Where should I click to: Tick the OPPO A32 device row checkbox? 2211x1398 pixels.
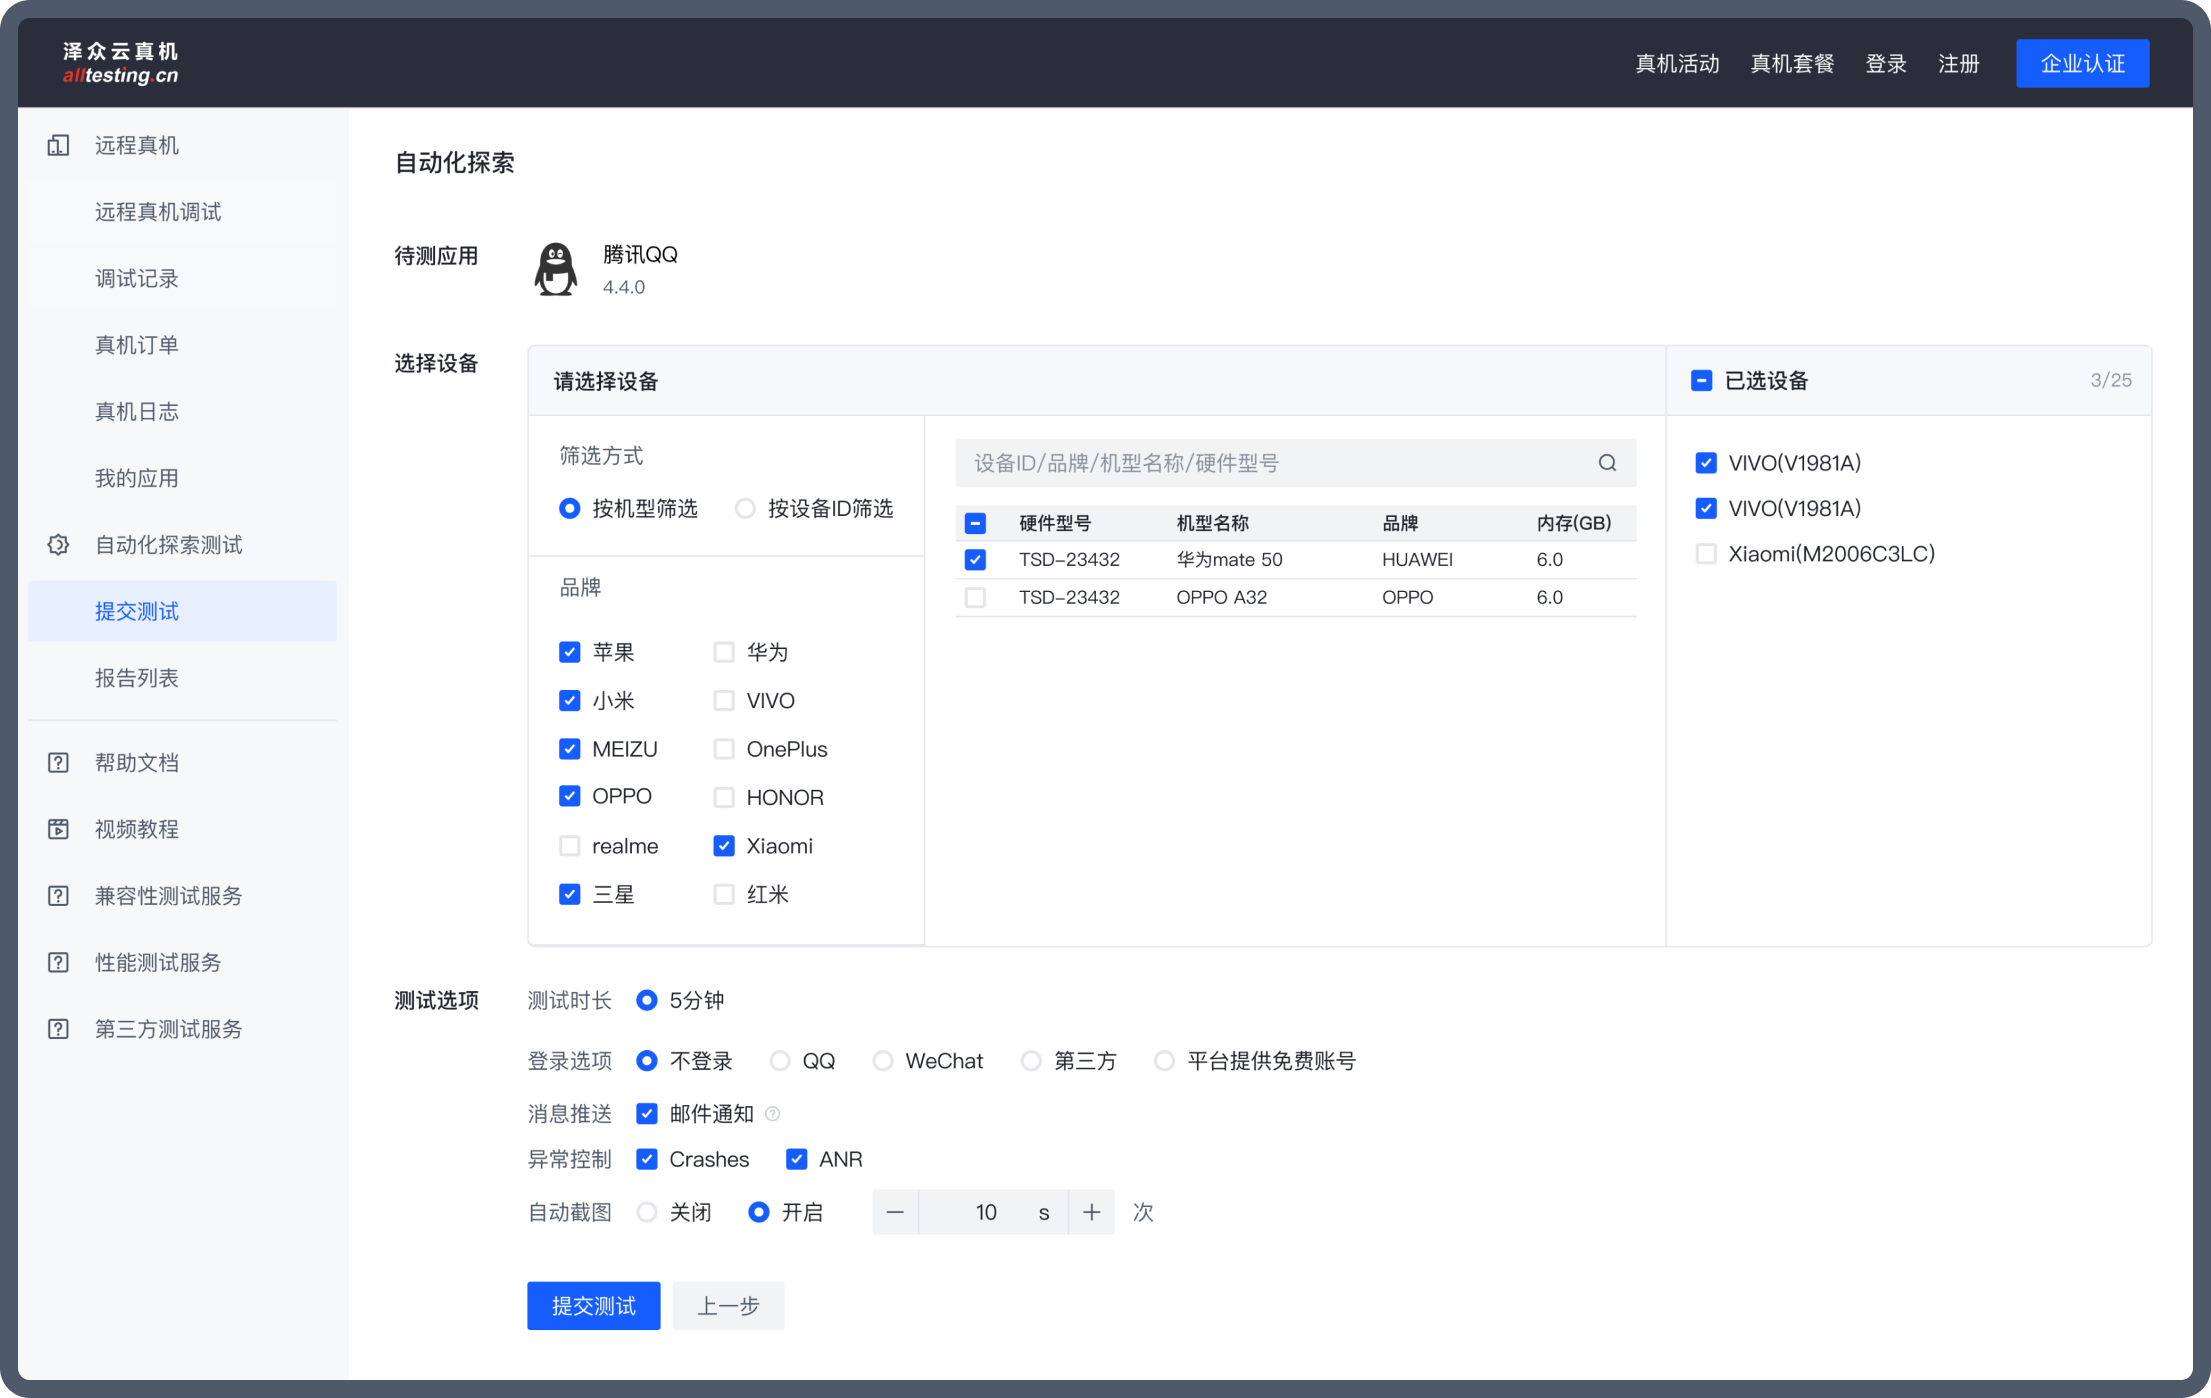point(975,598)
